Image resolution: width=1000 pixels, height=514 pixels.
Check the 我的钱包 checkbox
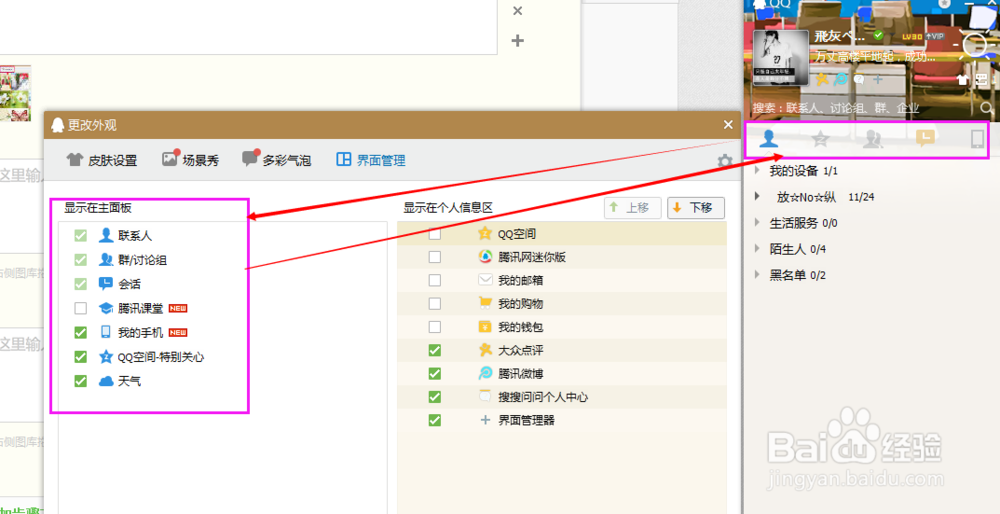(434, 327)
